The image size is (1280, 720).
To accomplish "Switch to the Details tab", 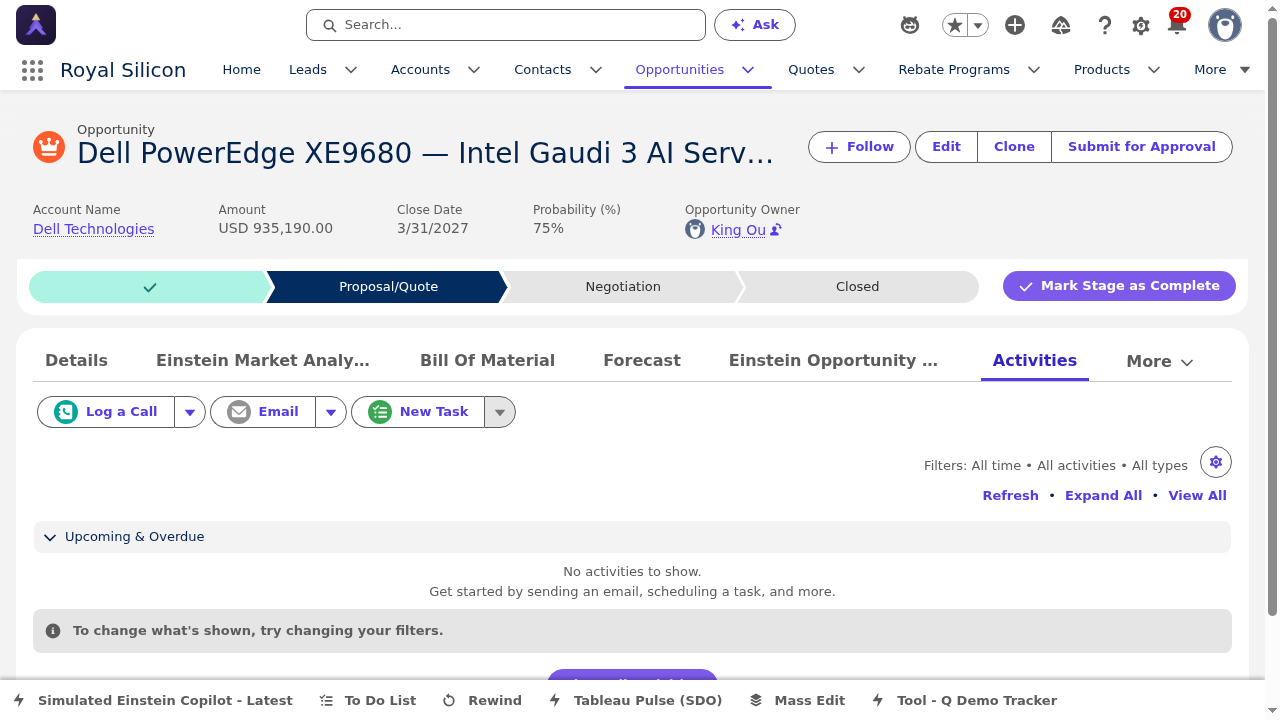I will (76, 361).
